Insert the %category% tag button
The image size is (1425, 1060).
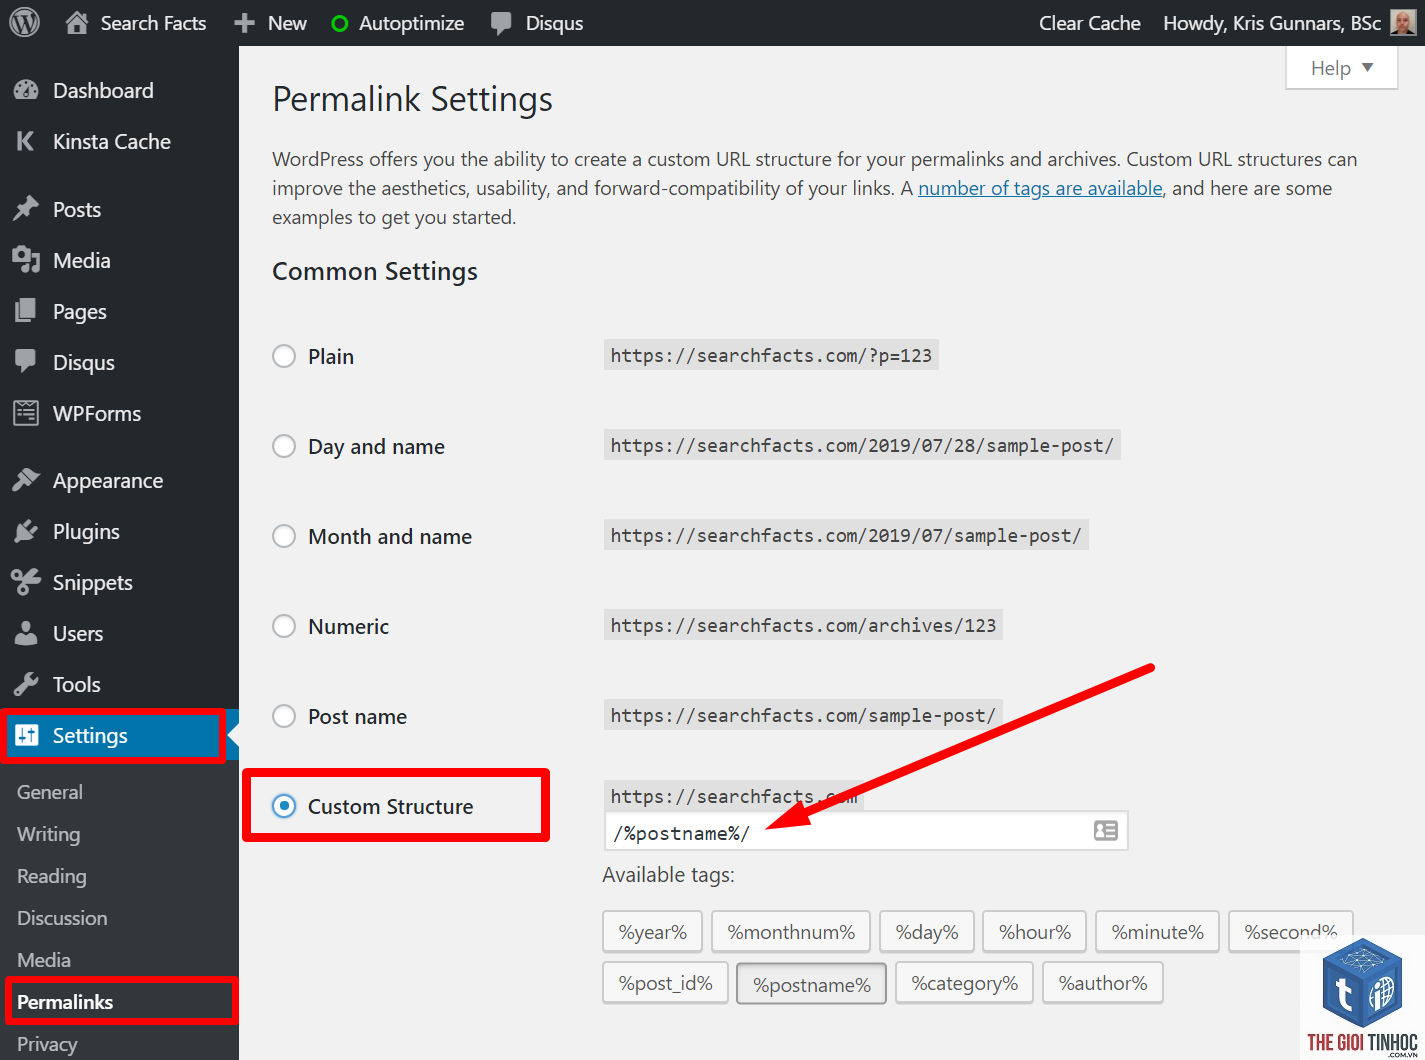point(965,983)
